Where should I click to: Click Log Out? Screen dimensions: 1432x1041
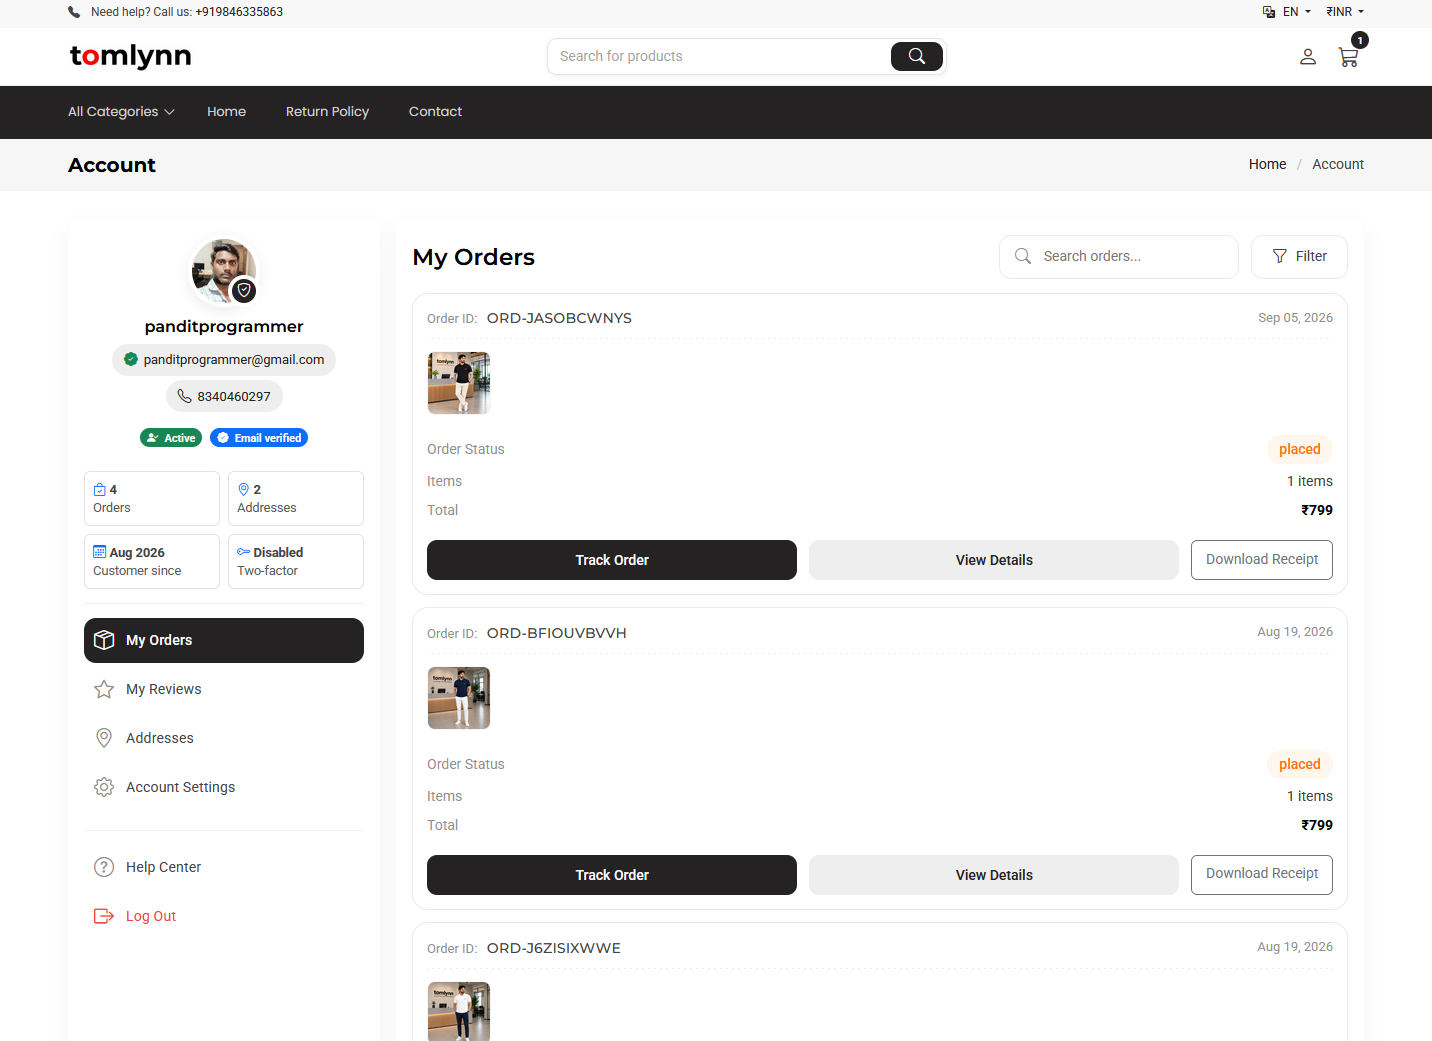[x=224, y=916]
